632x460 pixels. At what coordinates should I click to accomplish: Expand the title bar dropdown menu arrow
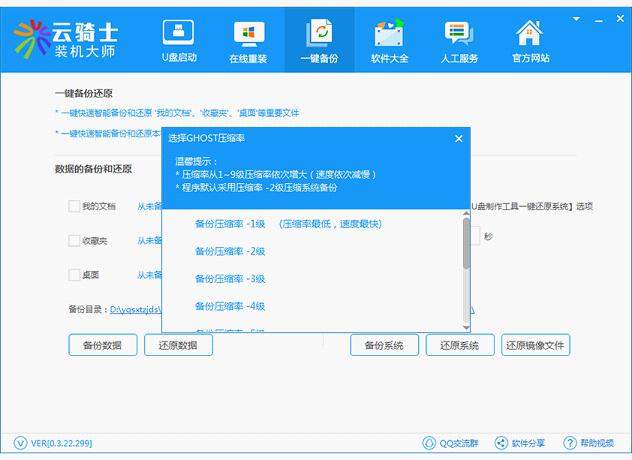pyautogui.click(x=575, y=18)
